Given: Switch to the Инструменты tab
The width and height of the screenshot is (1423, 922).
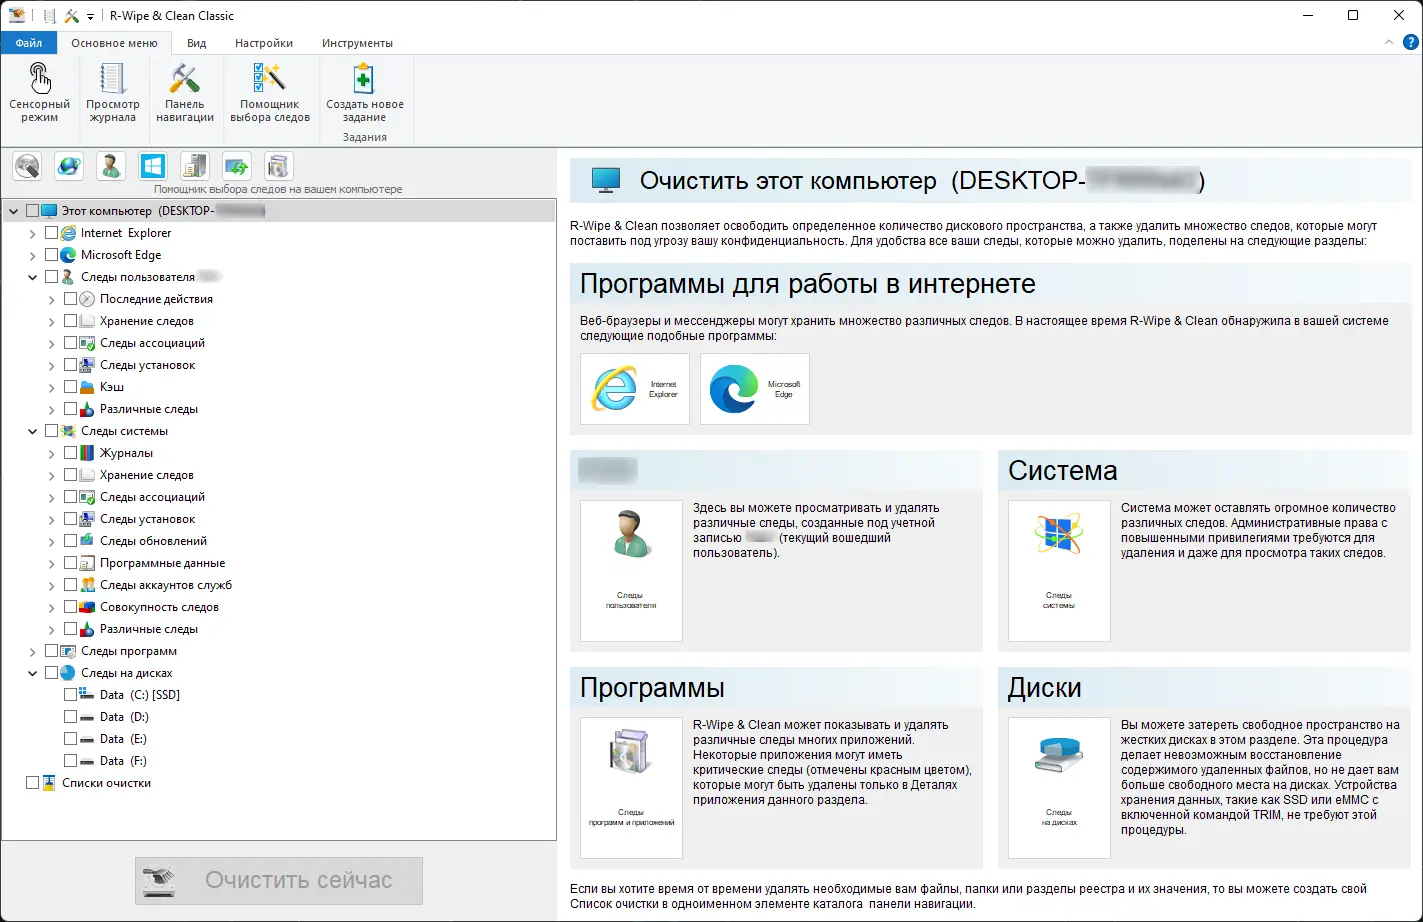Looking at the screenshot, I should coord(356,42).
